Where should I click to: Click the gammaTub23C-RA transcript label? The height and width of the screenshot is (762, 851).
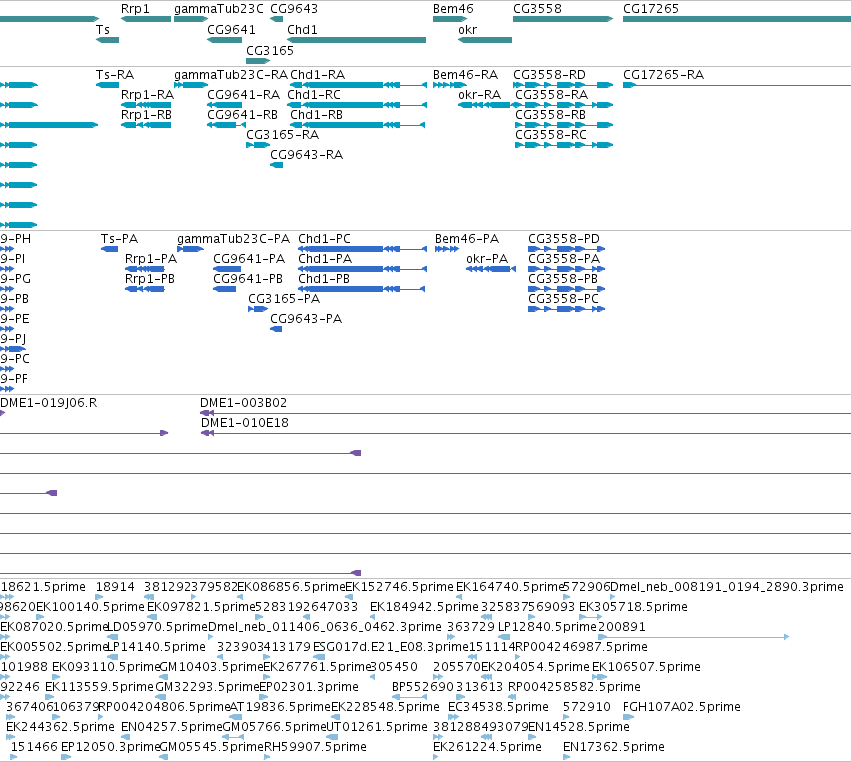point(231,75)
